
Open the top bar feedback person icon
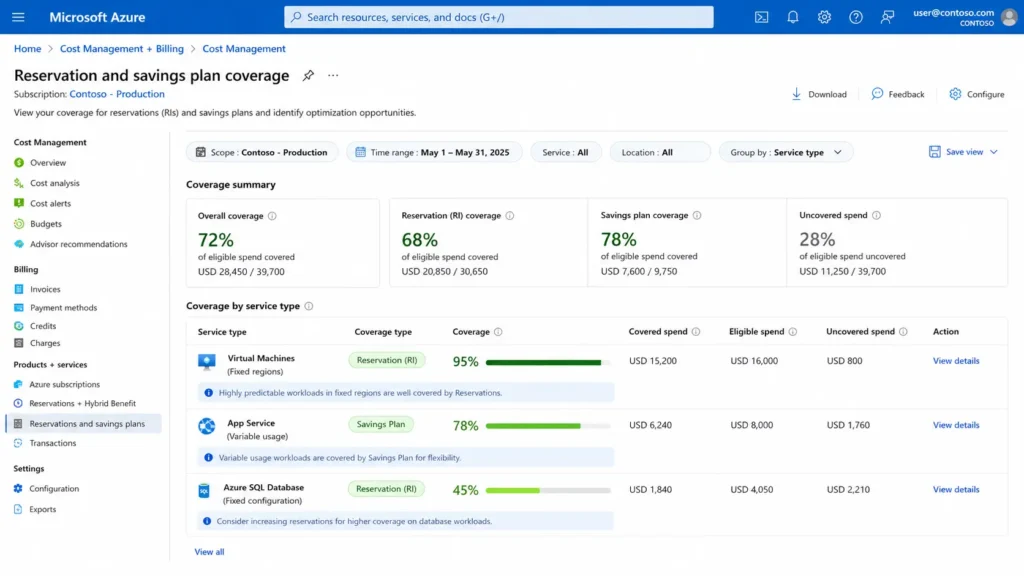887,17
